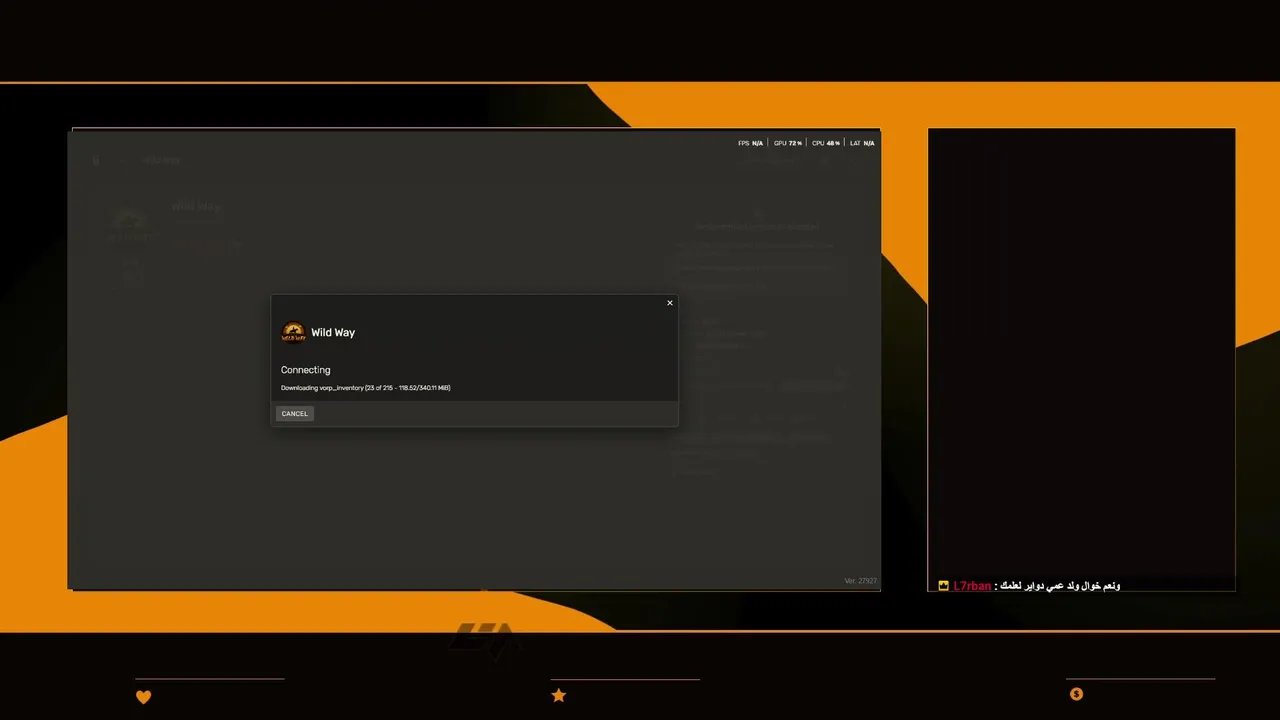The image size is (1280, 720).
Task: Click the "Connecting" status text
Action: click(305, 370)
